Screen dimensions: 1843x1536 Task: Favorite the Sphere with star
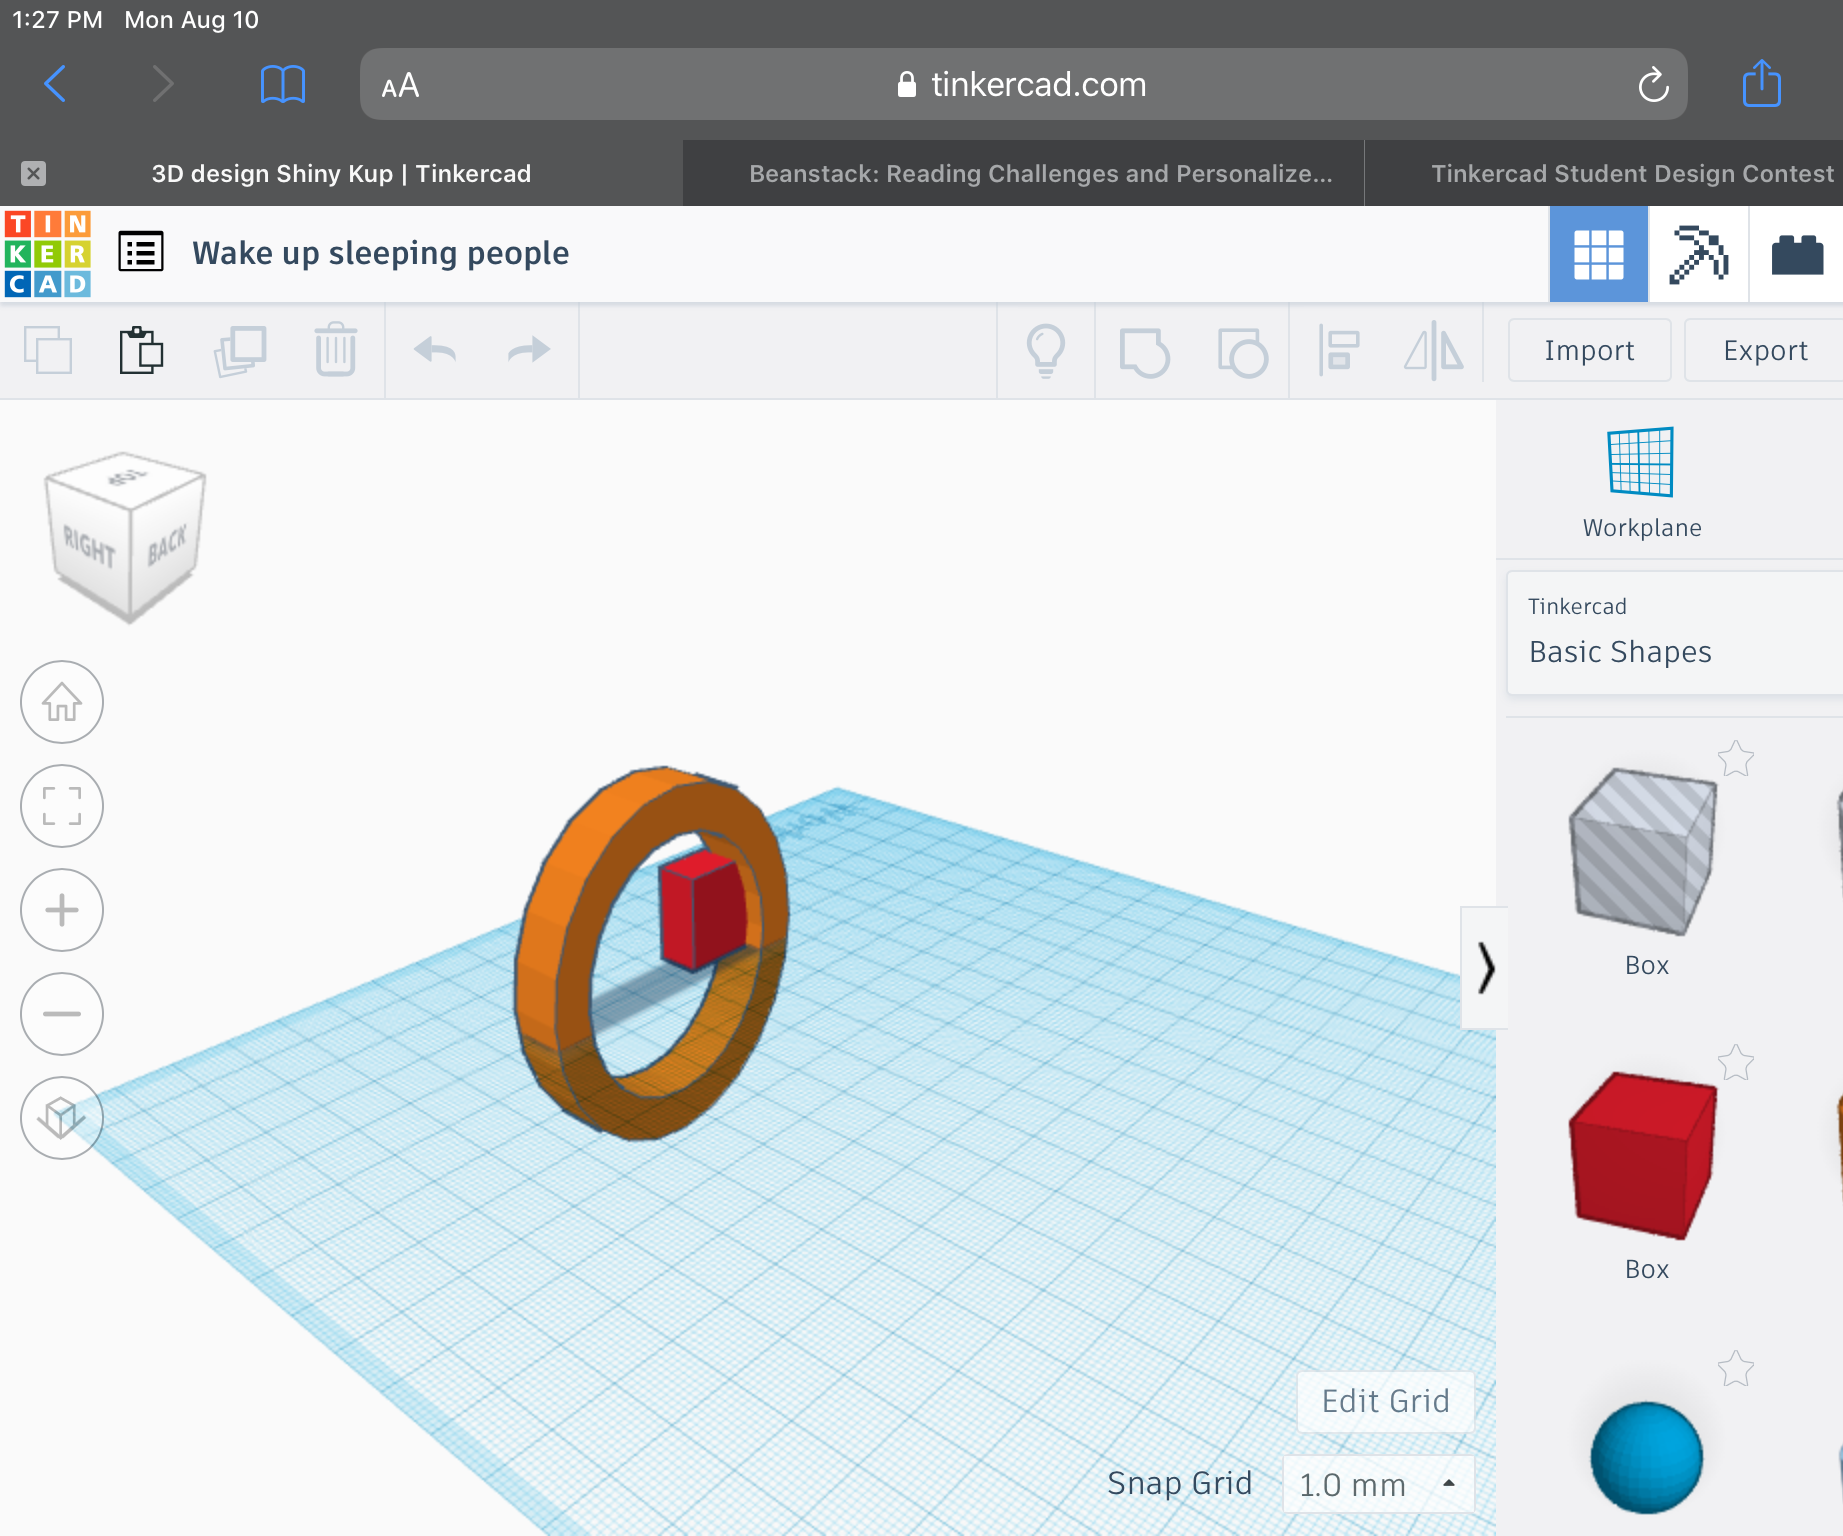click(x=1736, y=1369)
